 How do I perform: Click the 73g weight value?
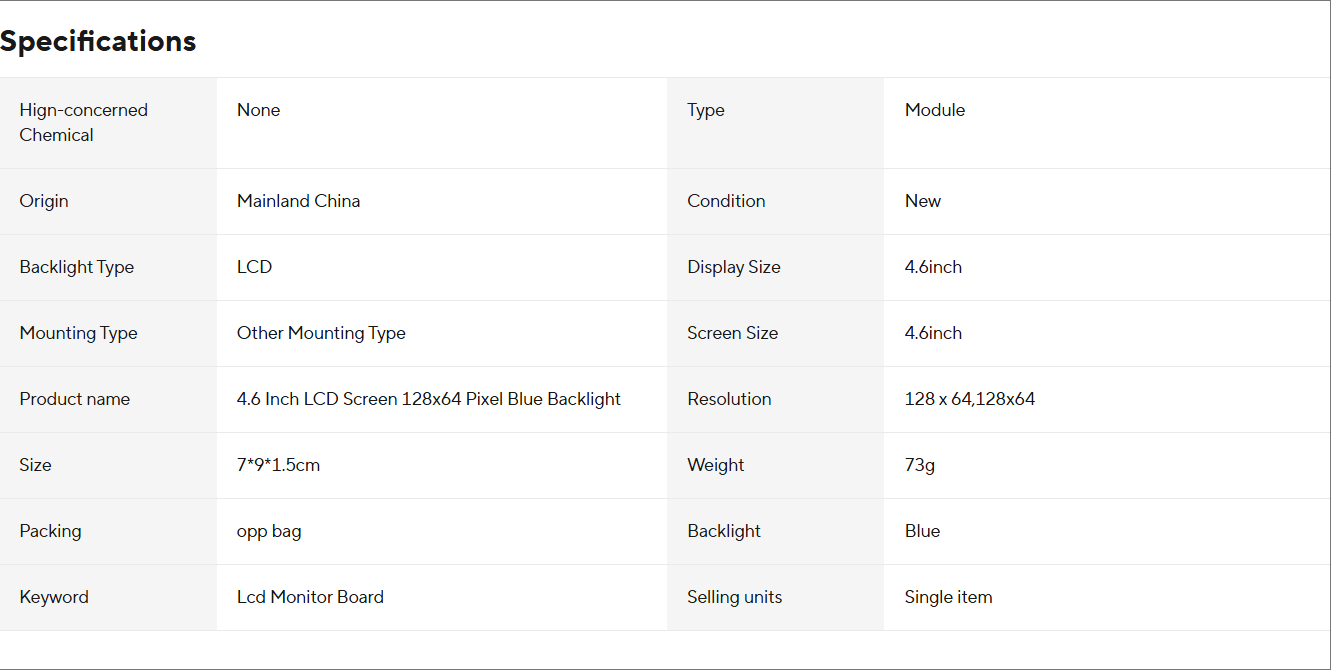click(919, 465)
